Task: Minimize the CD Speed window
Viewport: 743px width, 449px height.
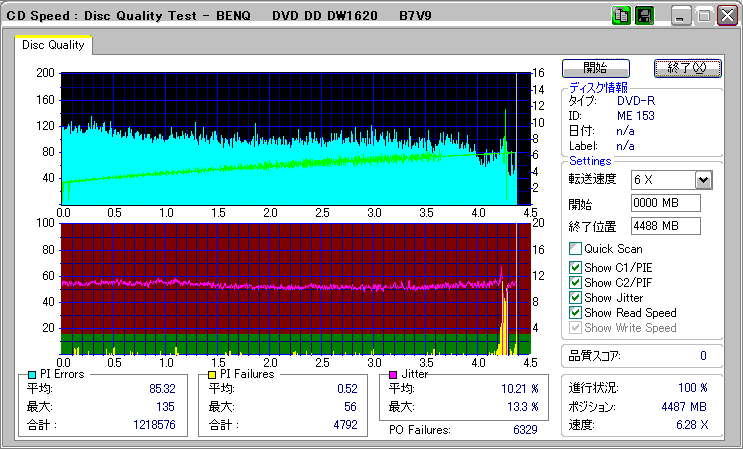Action: coord(682,16)
